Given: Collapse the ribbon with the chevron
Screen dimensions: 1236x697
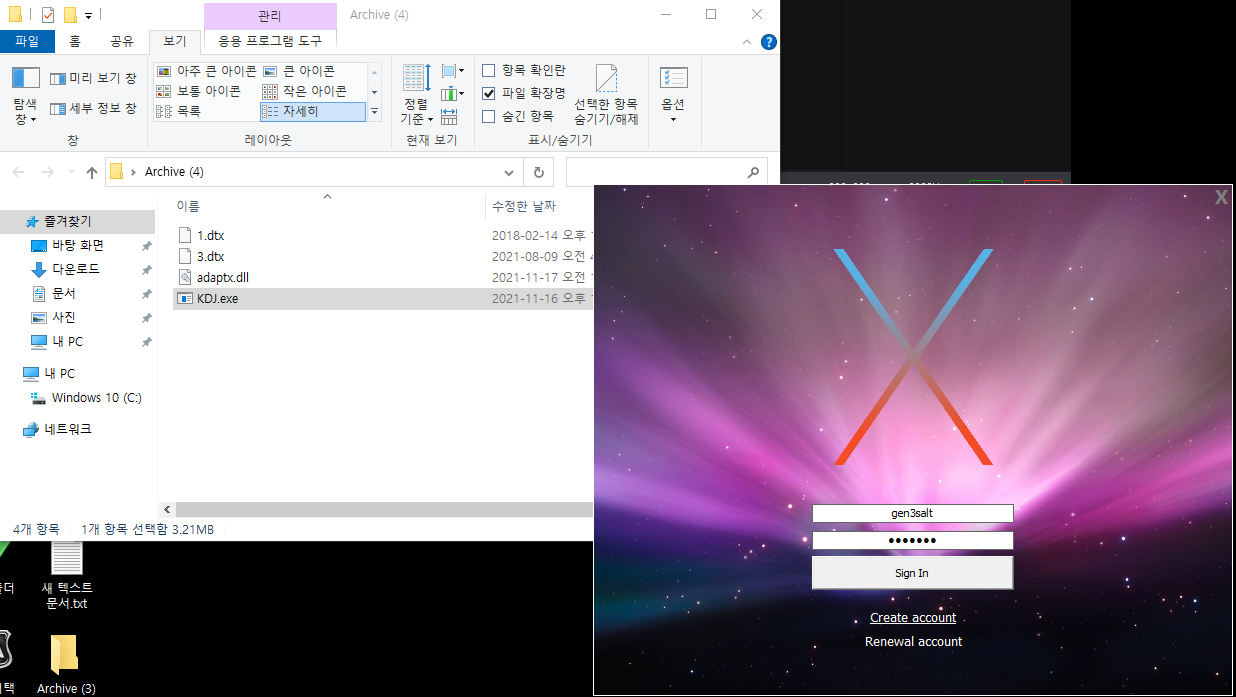Looking at the screenshot, I should point(746,42).
